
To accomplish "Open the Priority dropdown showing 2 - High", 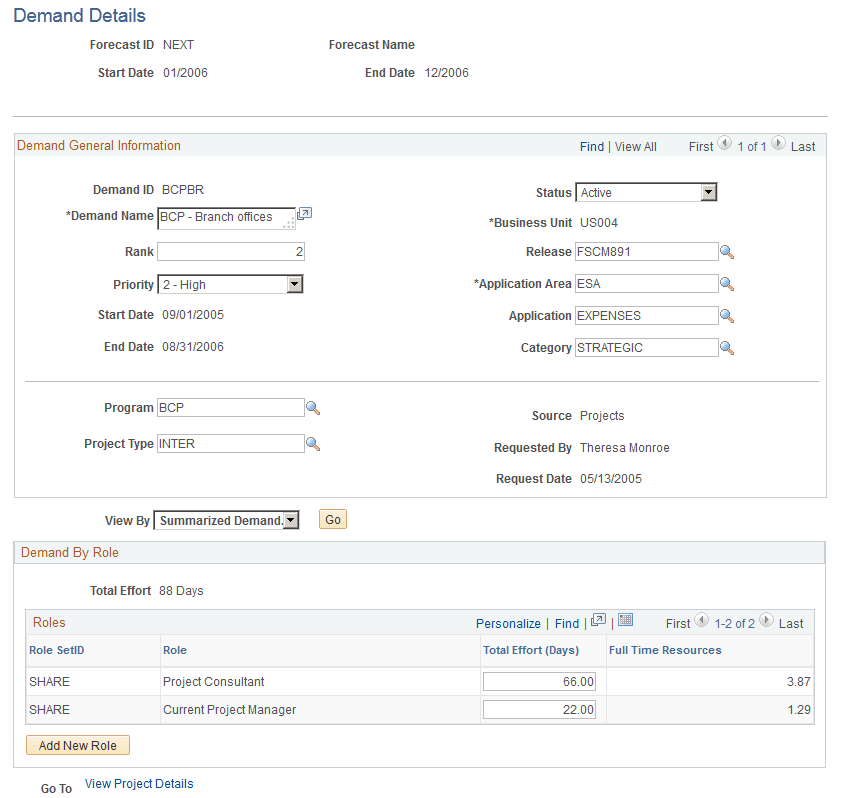I will (295, 284).
